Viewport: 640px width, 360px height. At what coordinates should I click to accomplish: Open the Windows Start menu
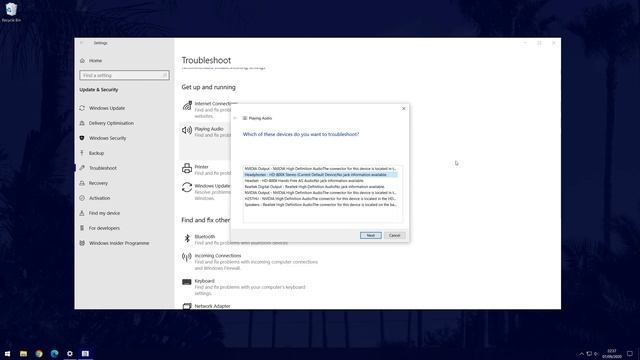tap(7, 353)
